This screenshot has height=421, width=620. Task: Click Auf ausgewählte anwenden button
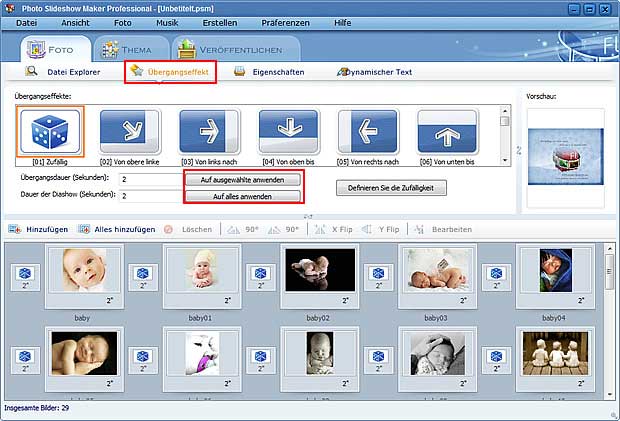click(243, 180)
